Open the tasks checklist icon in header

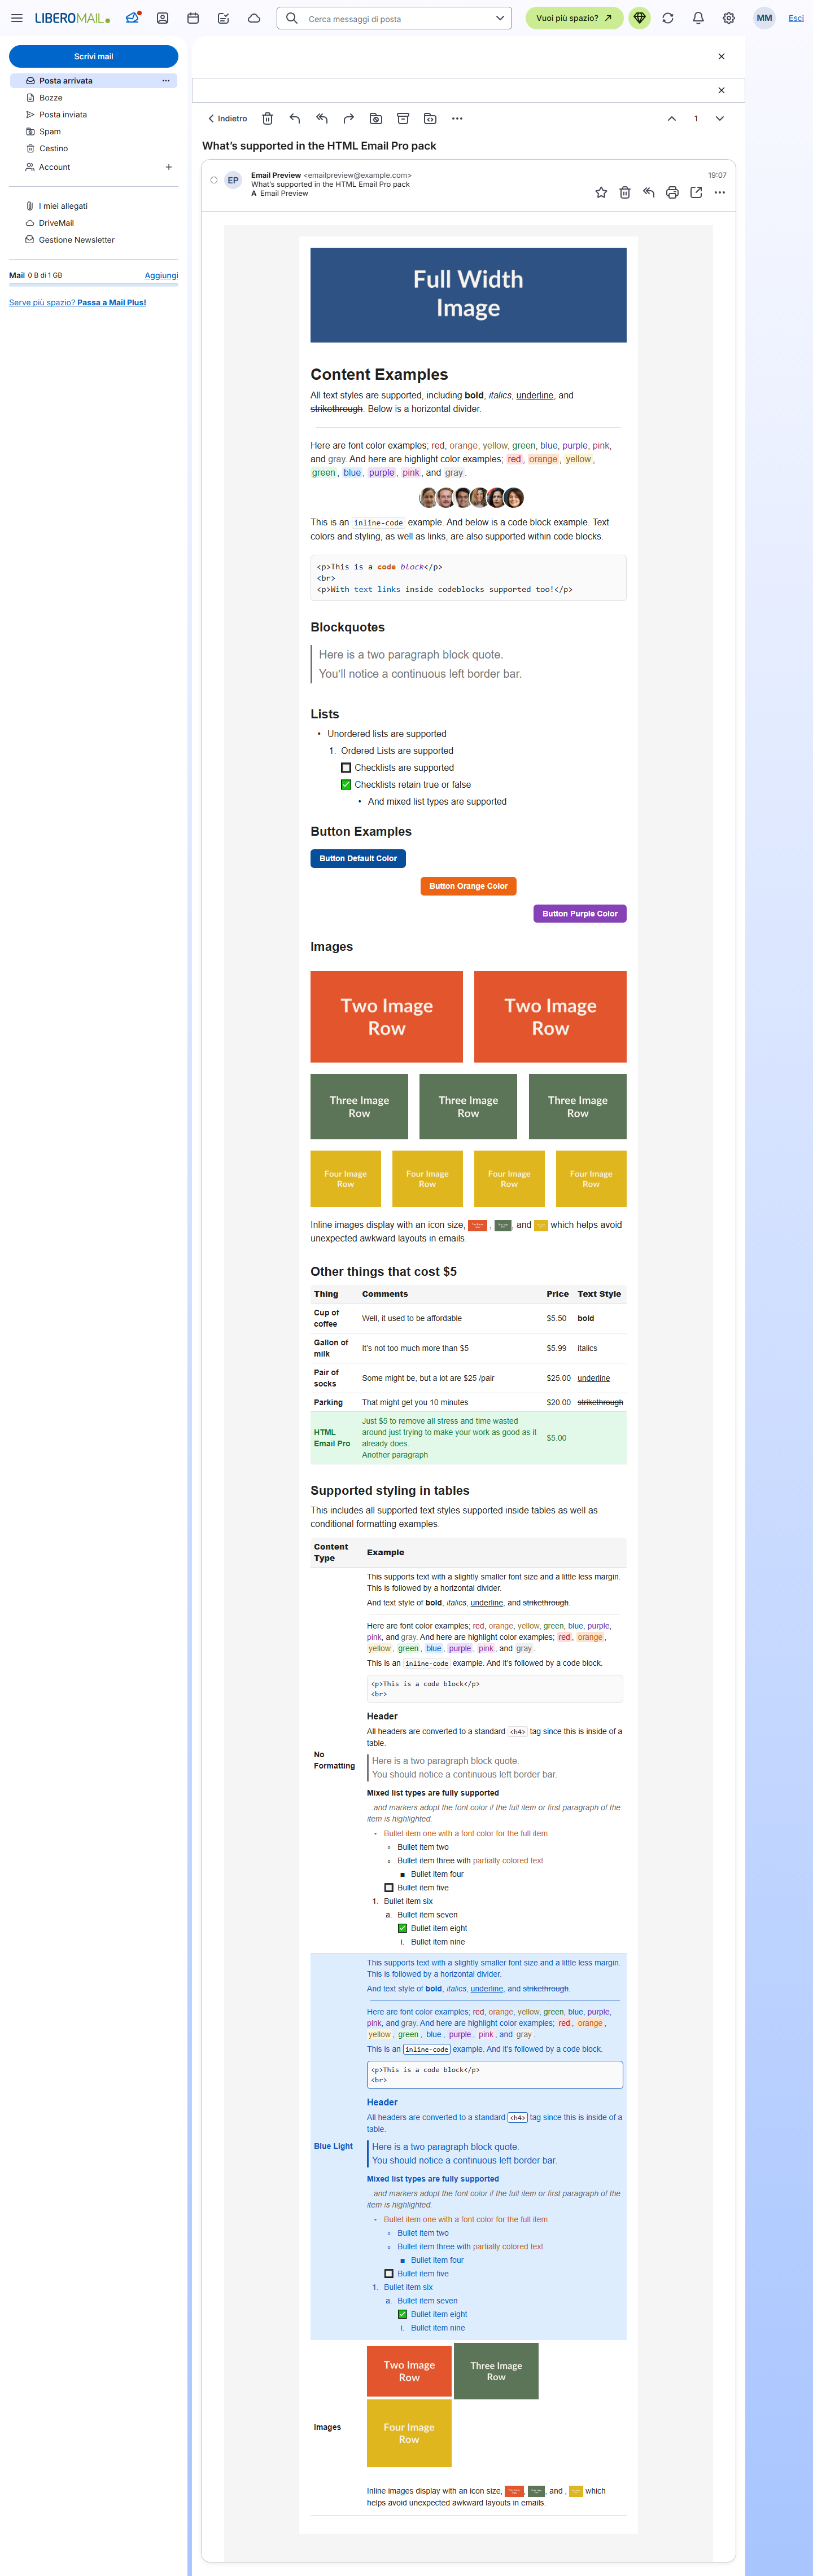tap(223, 18)
